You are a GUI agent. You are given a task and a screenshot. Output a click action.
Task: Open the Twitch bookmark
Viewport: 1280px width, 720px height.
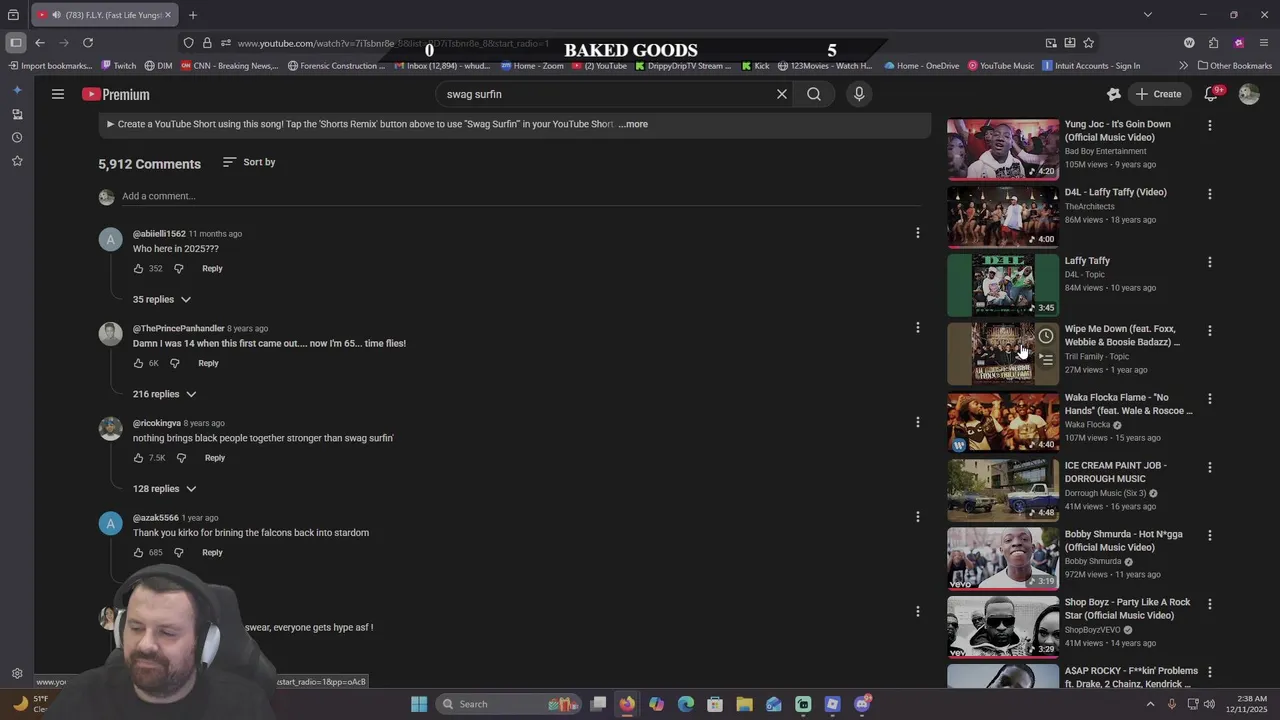pyautogui.click(x=119, y=66)
